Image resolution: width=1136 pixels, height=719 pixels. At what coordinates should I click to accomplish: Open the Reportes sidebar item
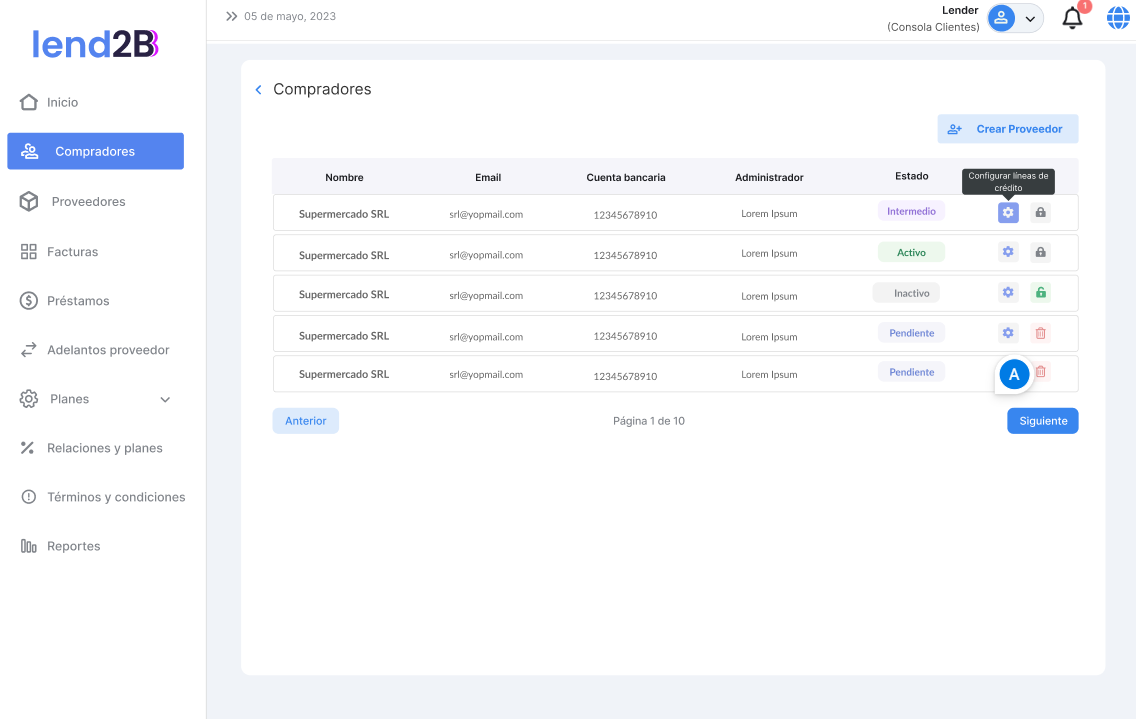click(73, 546)
